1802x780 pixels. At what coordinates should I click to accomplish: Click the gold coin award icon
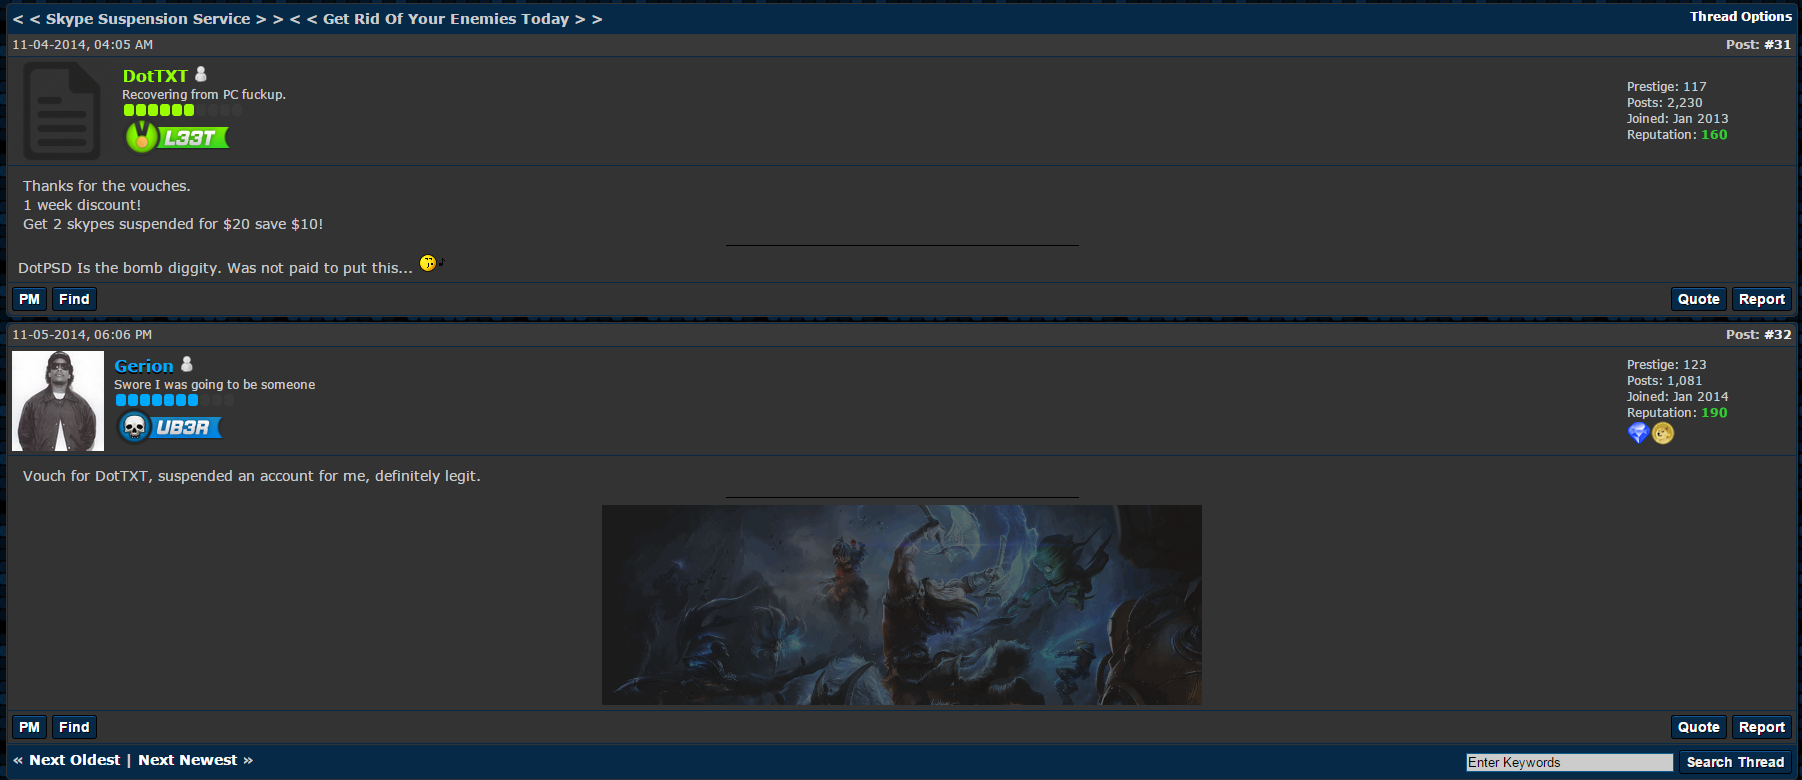[1663, 433]
